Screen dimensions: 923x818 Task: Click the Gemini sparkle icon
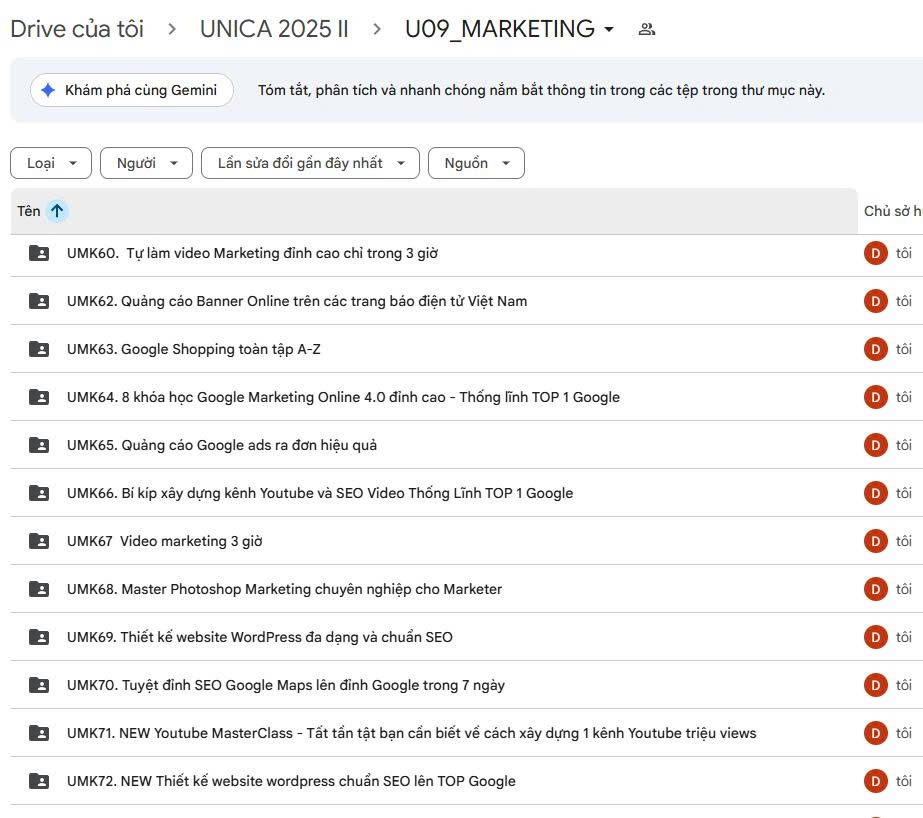pos(48,90)
